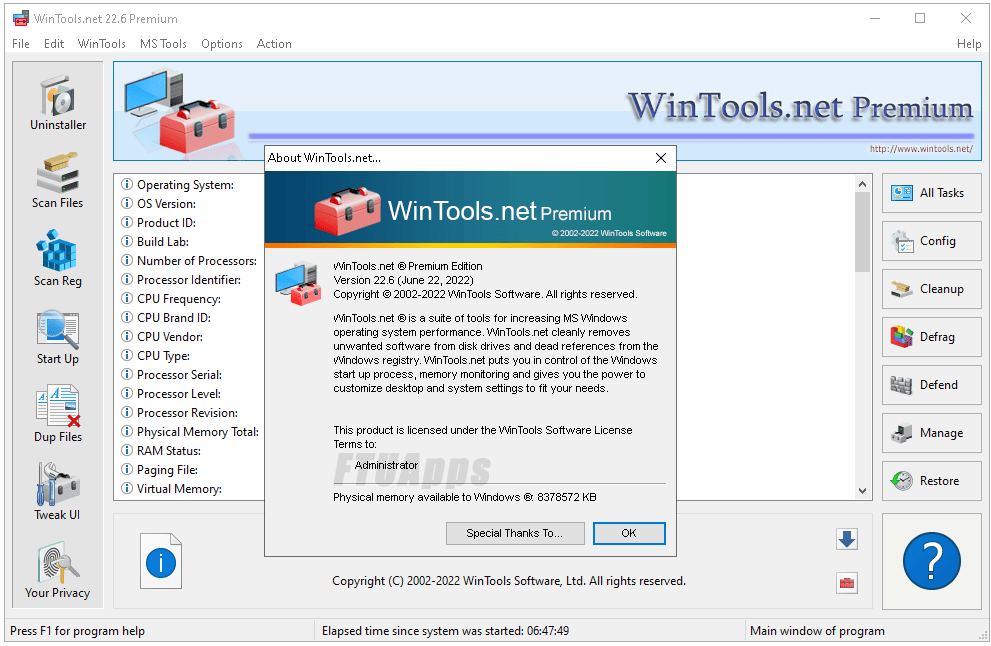Click the computer-toolbox icon beside version text
Viewport: 991px width, 646px height.
point(298,283)
